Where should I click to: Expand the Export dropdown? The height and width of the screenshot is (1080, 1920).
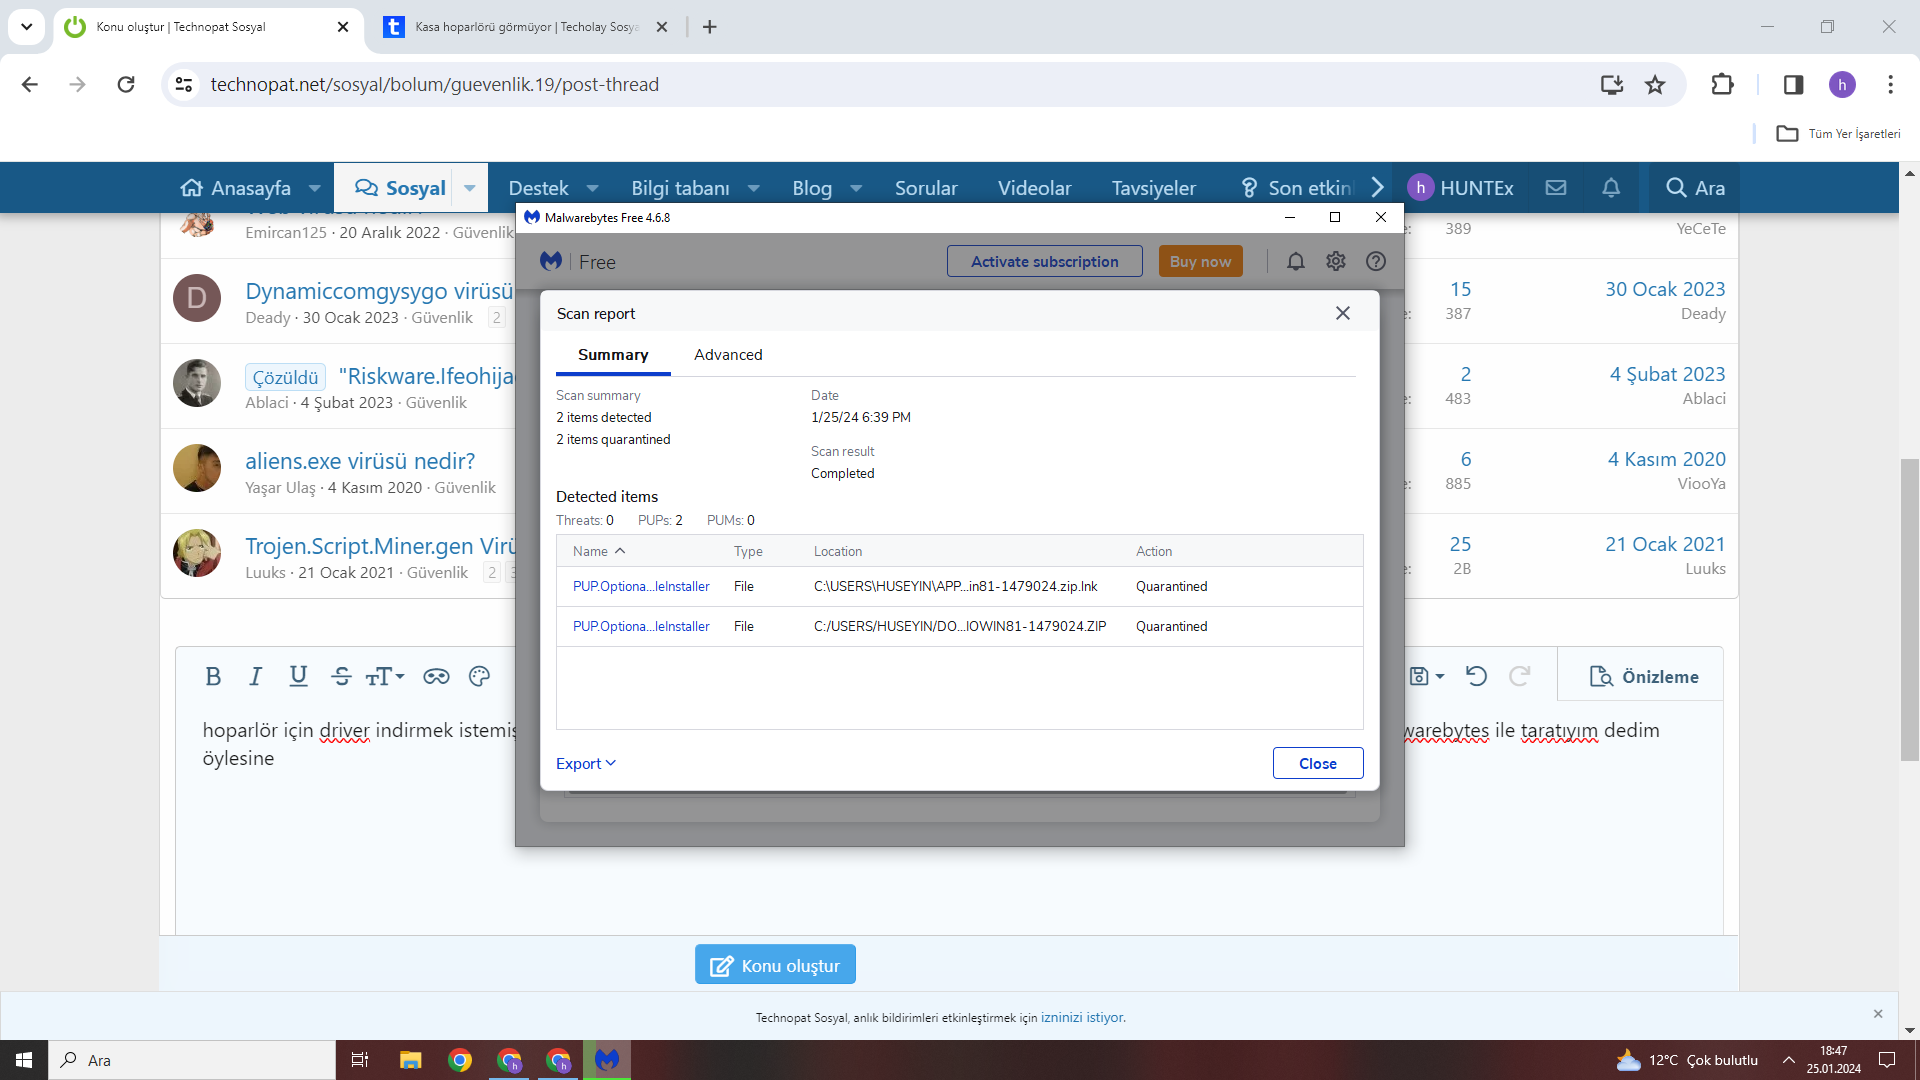(586, 763)
